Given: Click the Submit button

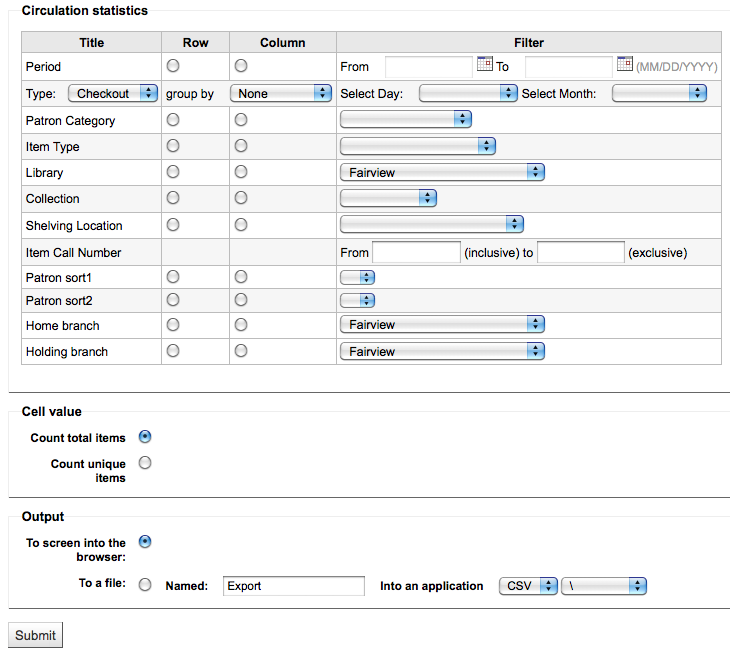Looking at the screenshot, I should coord(35,635).
